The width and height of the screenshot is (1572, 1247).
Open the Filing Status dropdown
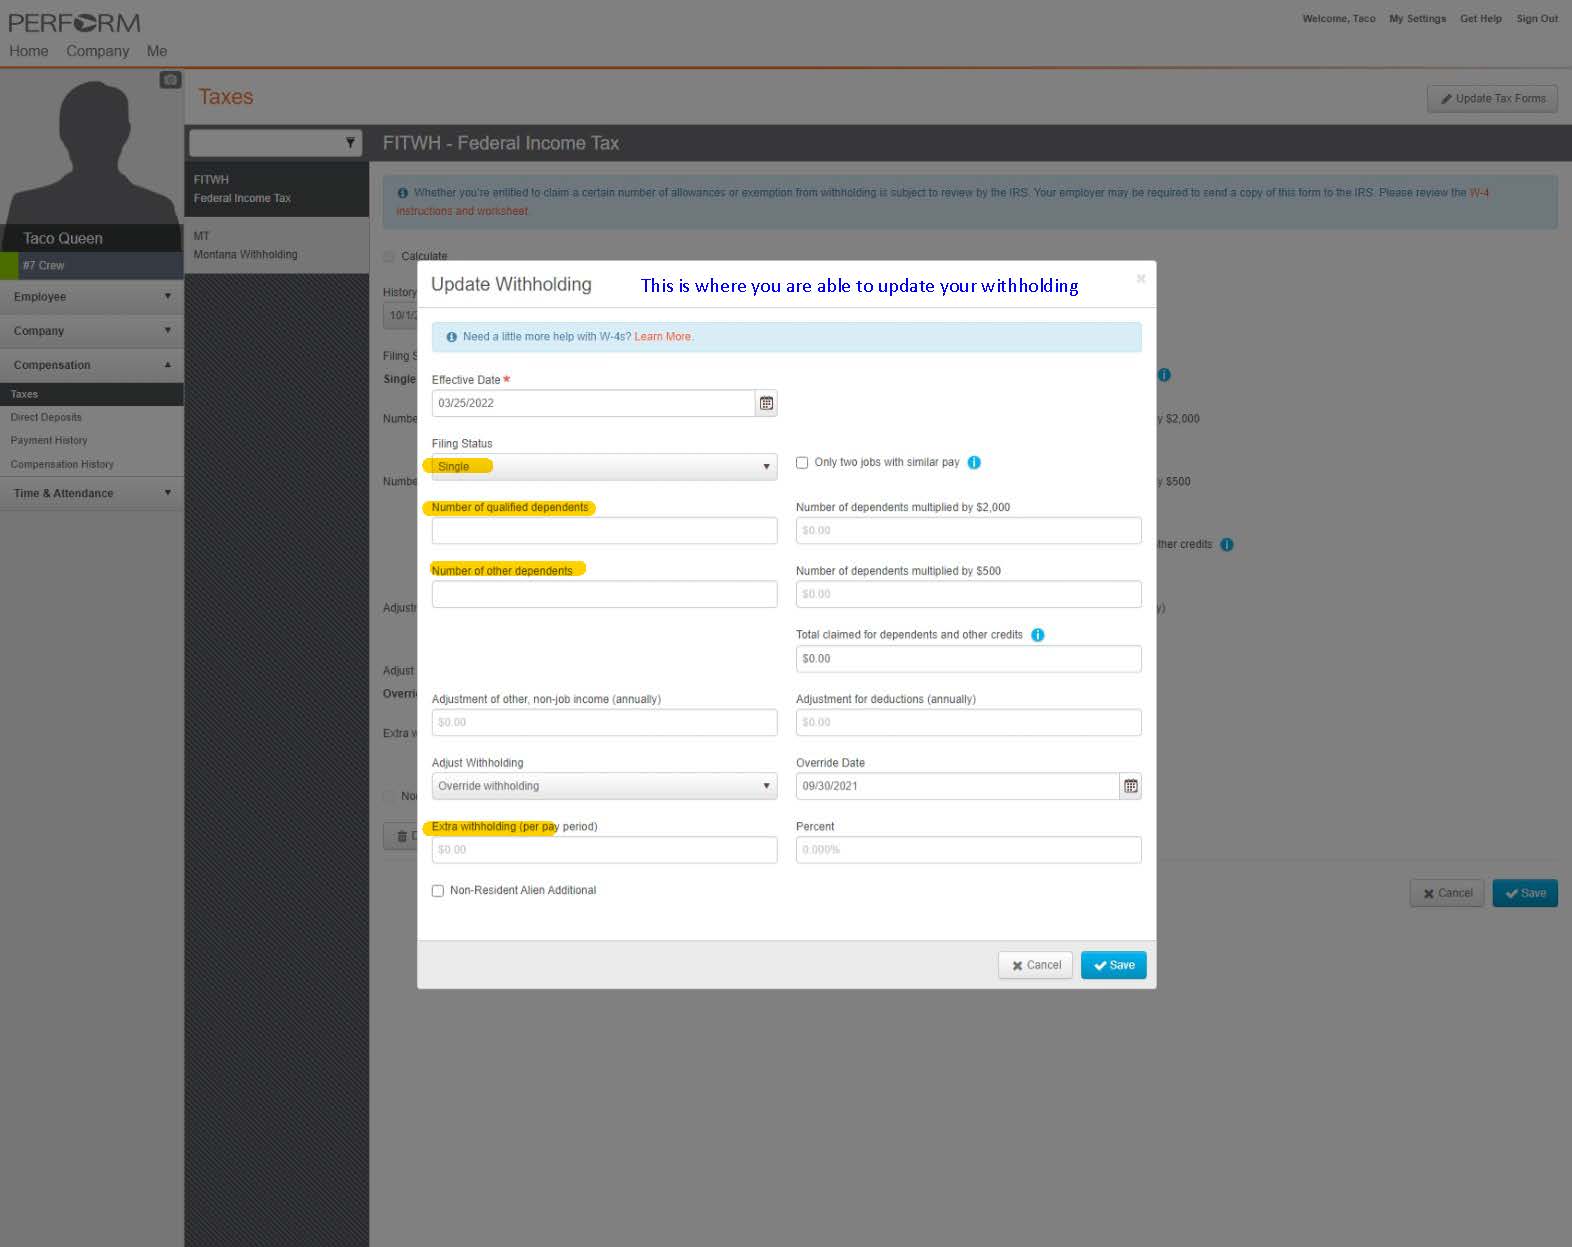coord(604,467)
